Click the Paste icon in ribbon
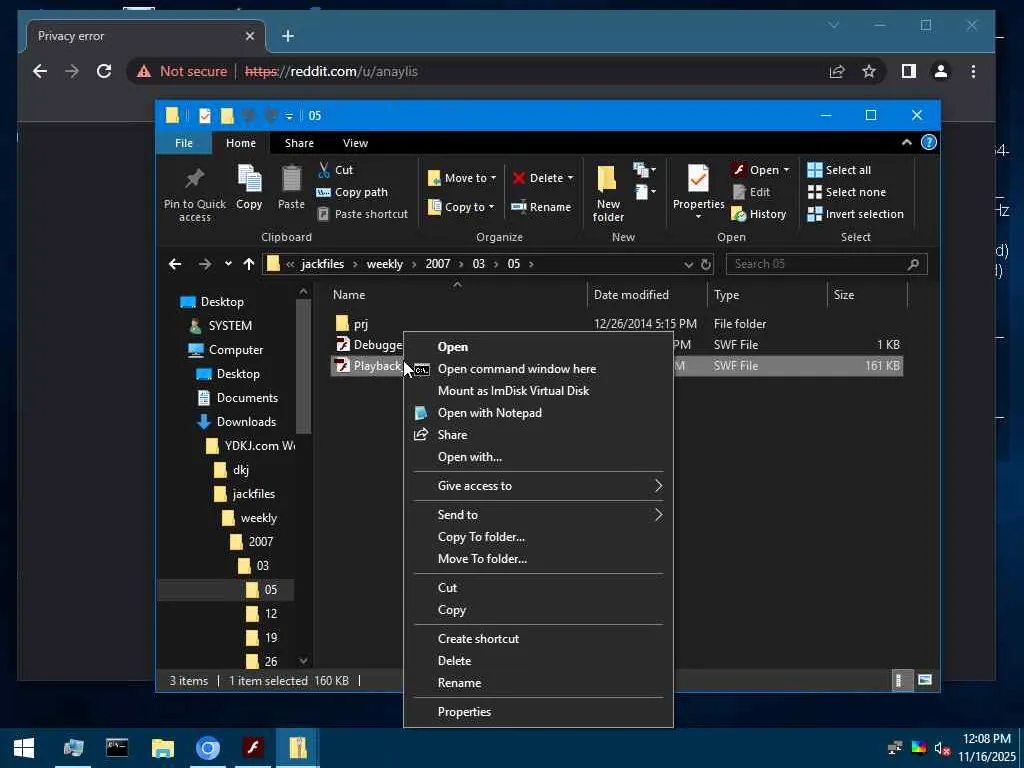 click(x=291, y=180)
